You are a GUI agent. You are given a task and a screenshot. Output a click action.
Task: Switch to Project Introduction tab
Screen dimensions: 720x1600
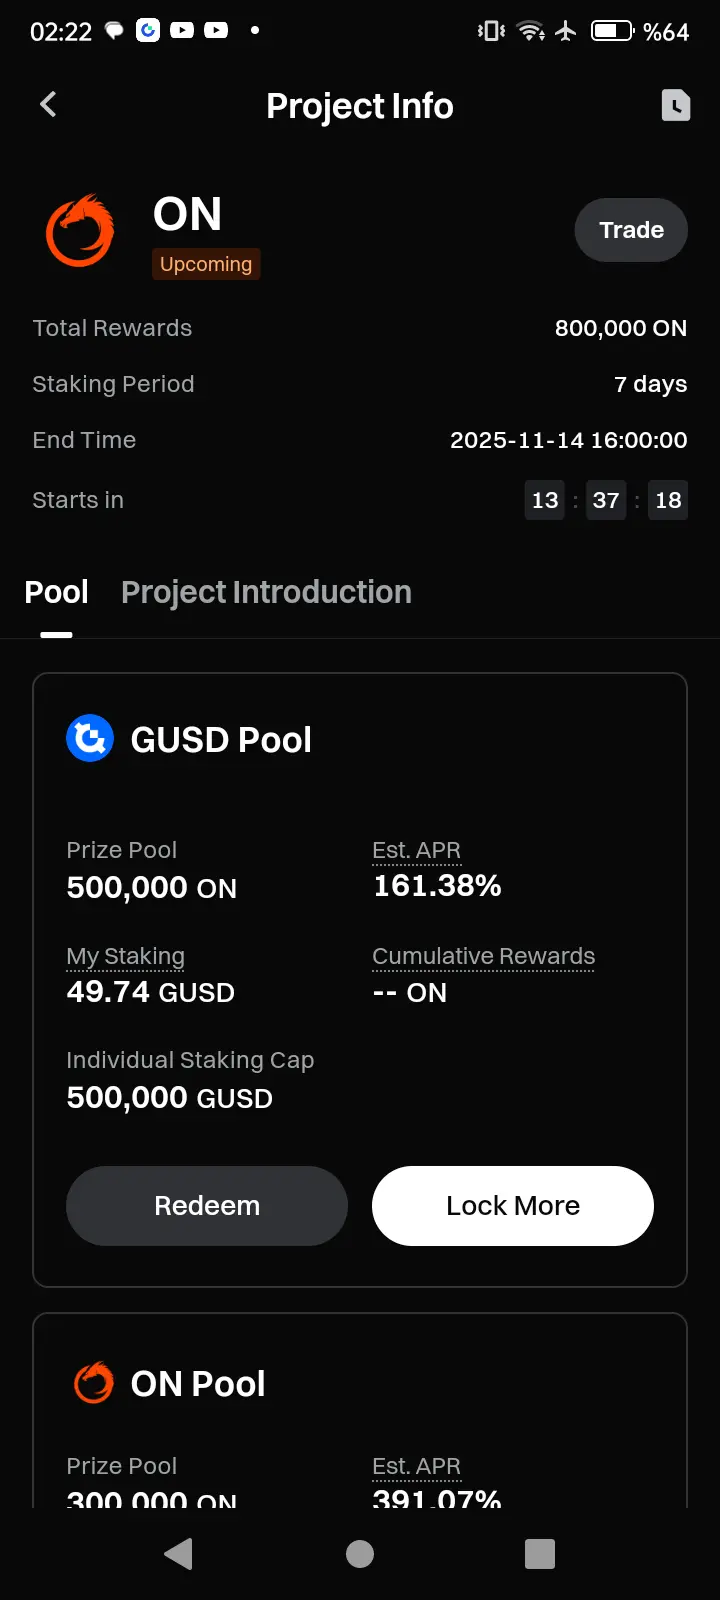click(266, 592)
